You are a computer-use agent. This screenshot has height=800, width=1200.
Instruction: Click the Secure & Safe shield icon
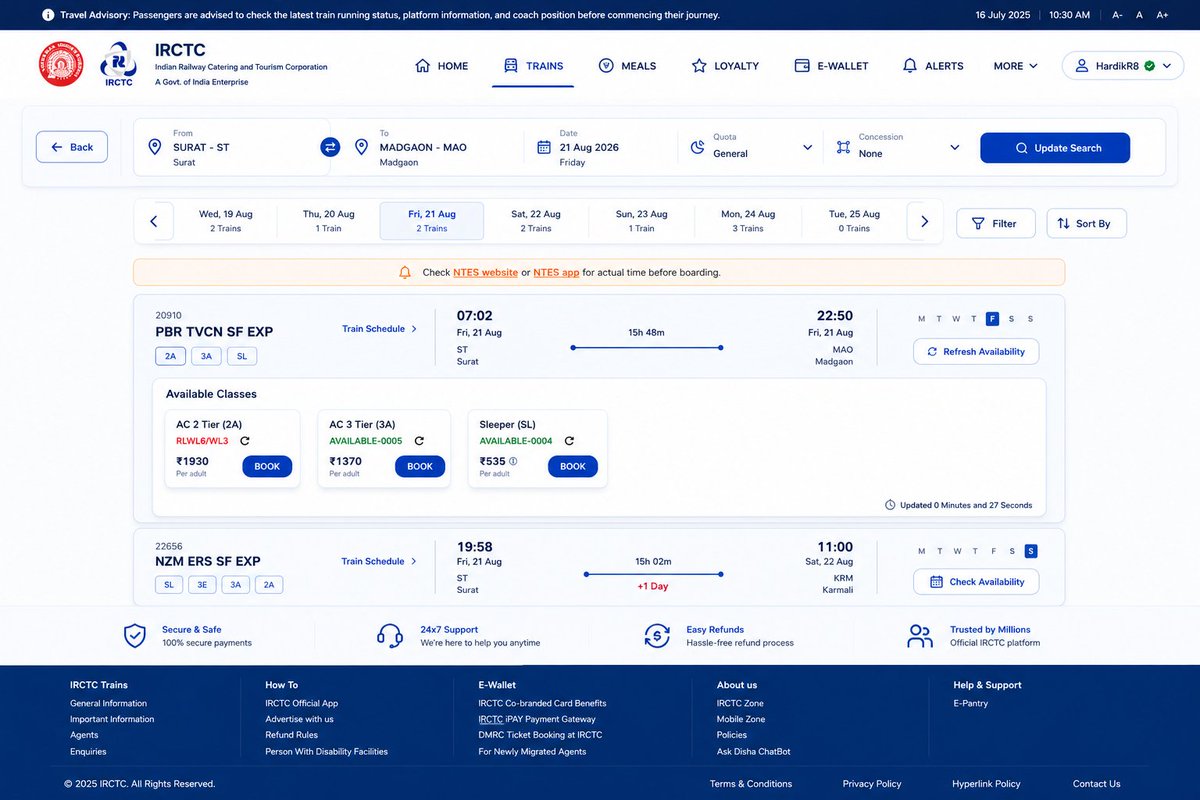click(135, 636)
